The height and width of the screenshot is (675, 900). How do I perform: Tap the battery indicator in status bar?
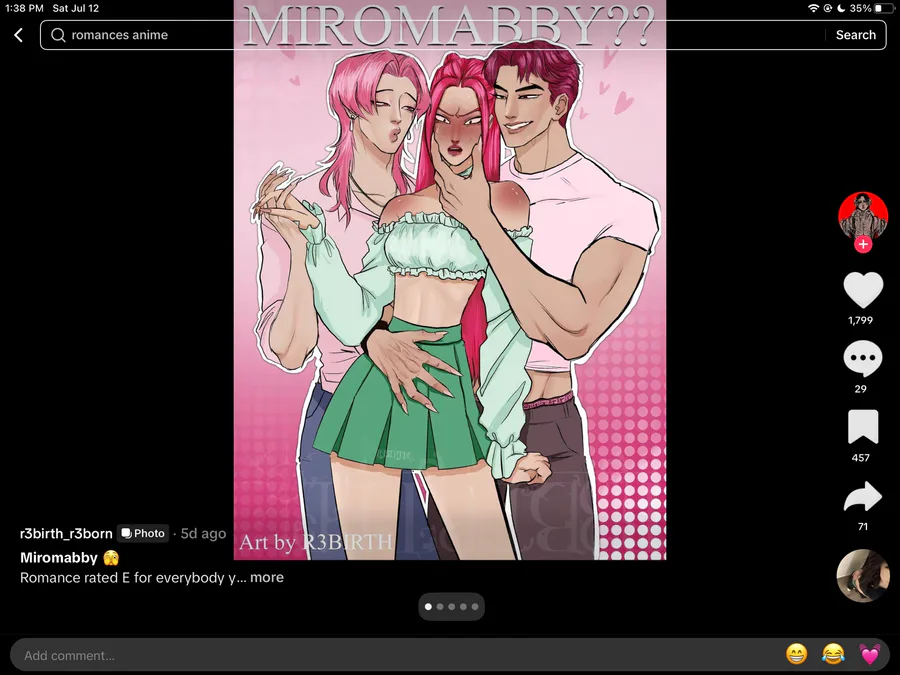(x=885, y=8)
